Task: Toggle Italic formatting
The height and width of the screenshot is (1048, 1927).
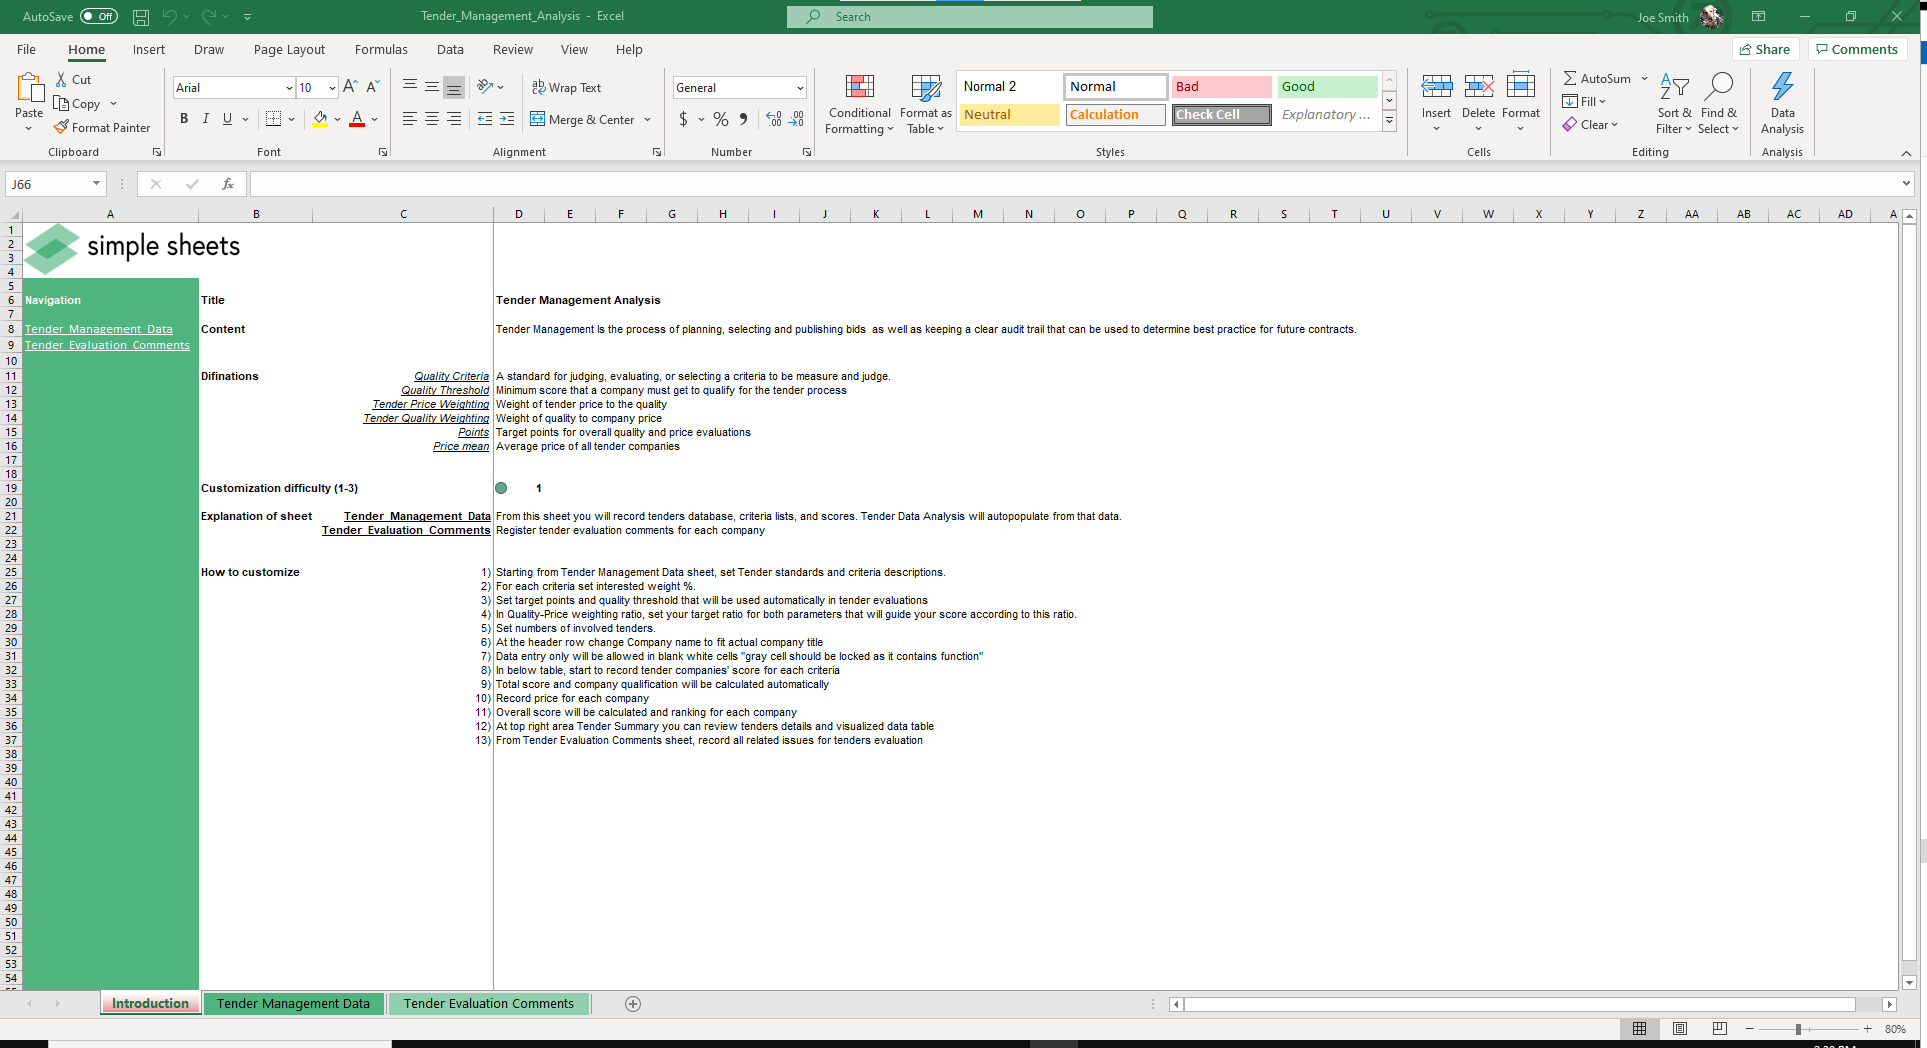Action: 205,119
